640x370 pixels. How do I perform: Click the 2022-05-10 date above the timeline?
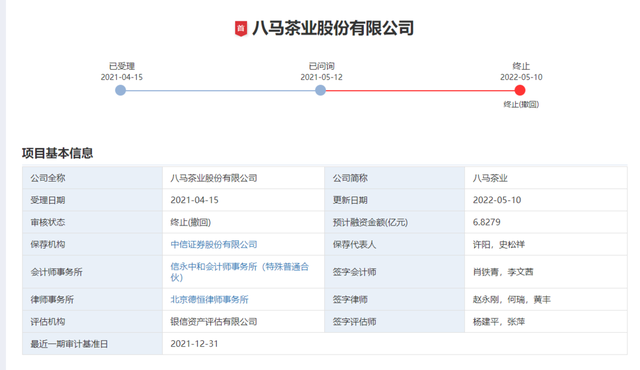pyautogui.click(x=521, y=77)
